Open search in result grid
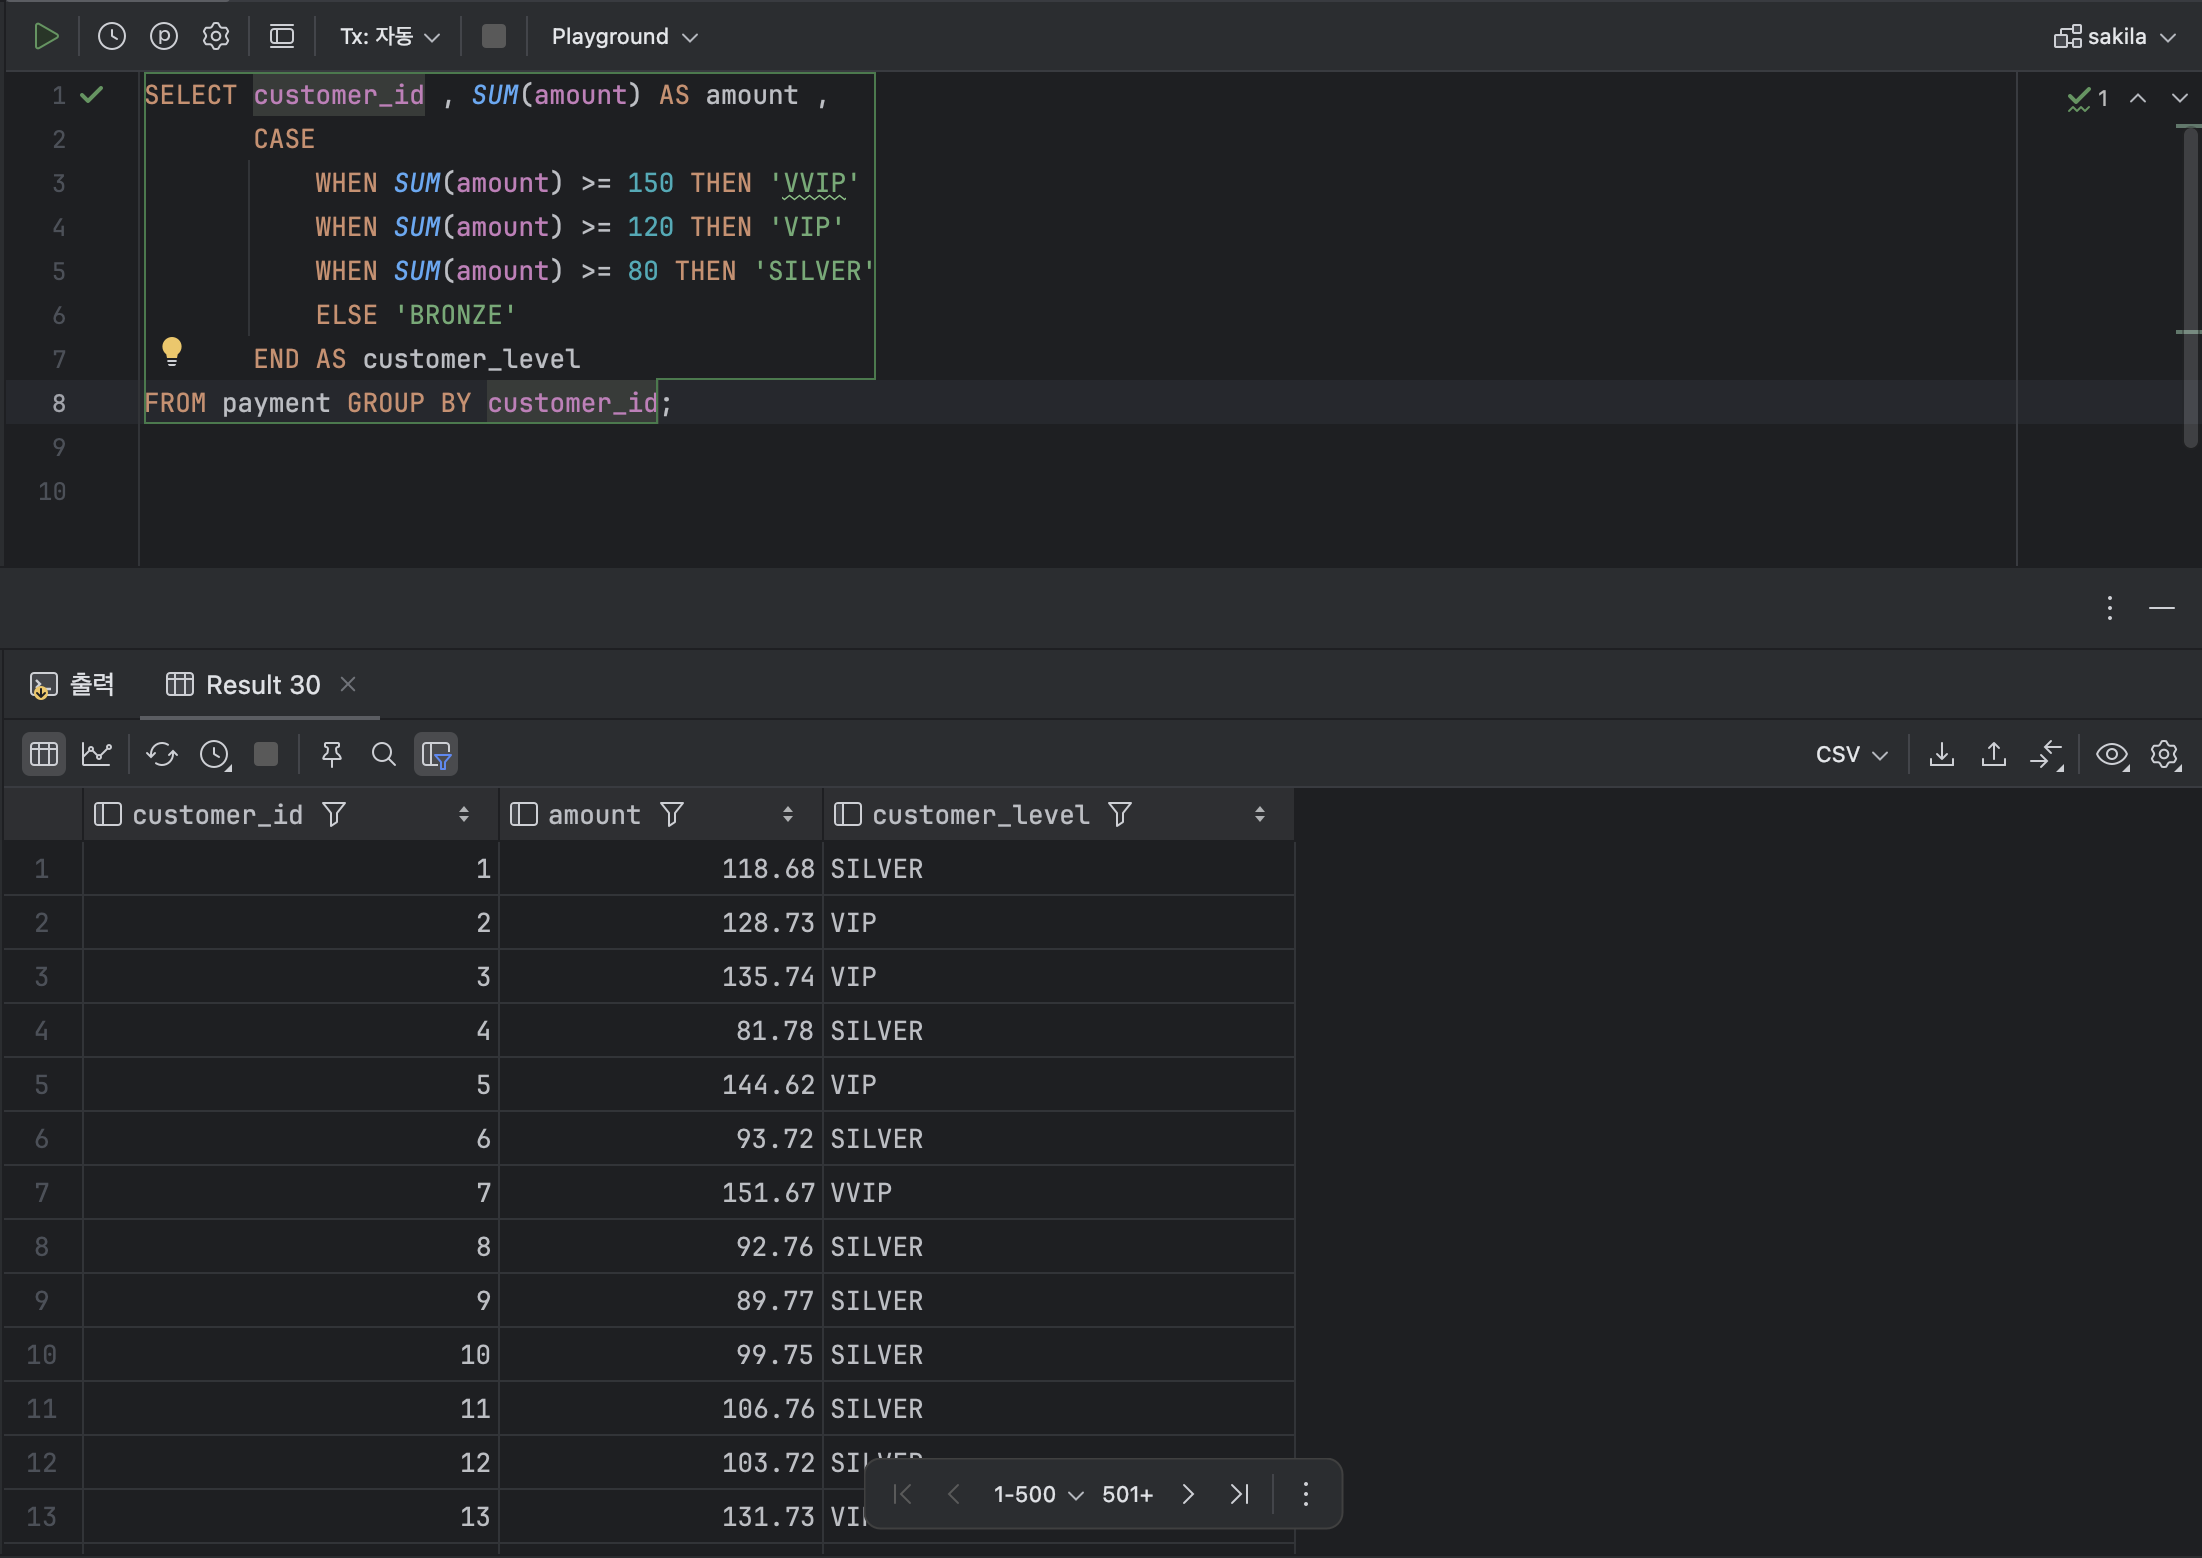This screenshot has width=2202, height=1558. (x=384, y=754)
